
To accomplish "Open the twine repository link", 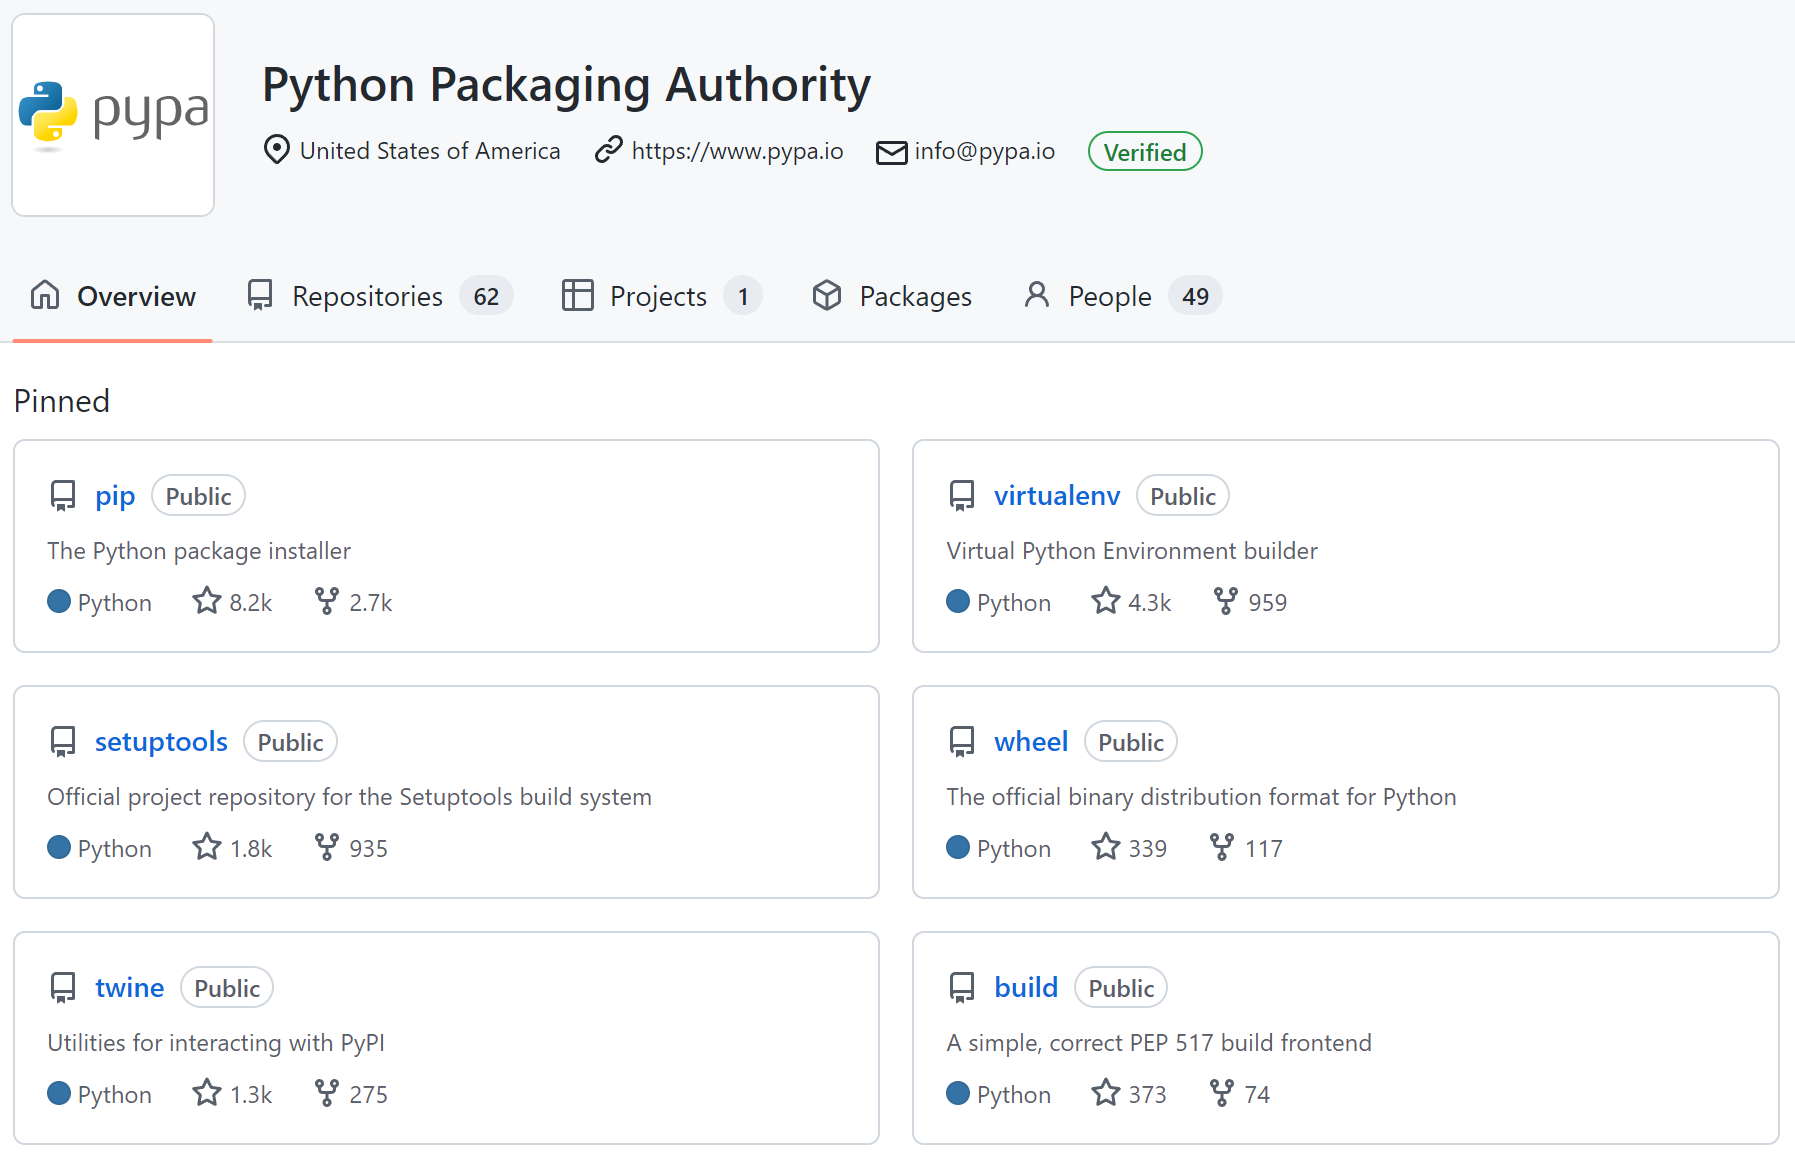I will click(130, 988).
